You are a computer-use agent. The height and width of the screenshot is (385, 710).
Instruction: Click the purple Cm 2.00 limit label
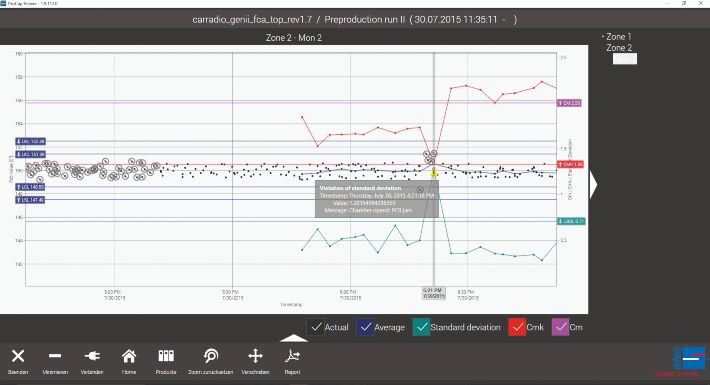pos(569,103)
